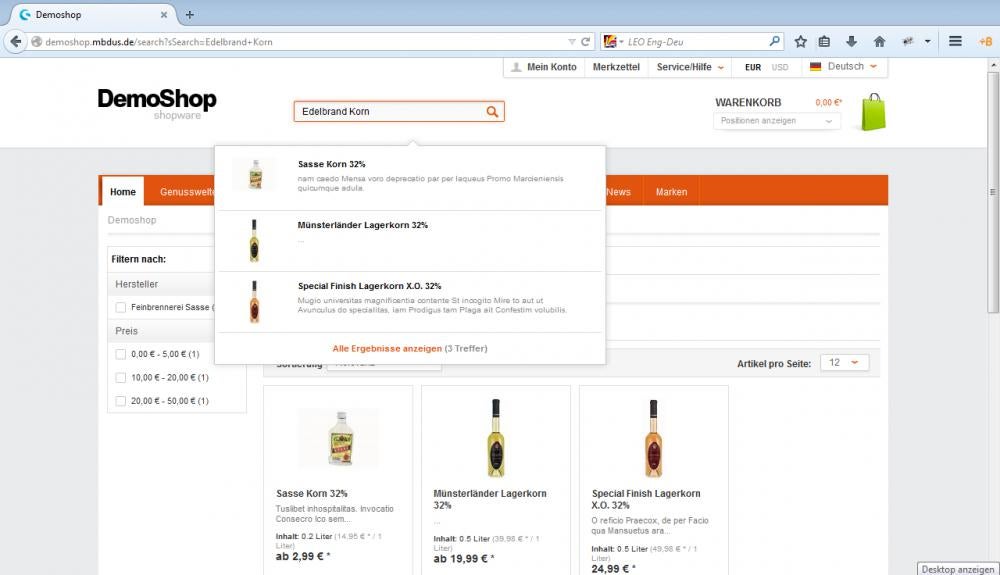Viewport: 1000px width, 575px height.
Task: Open the Mein Konto link
Action: tap(543, 67)
